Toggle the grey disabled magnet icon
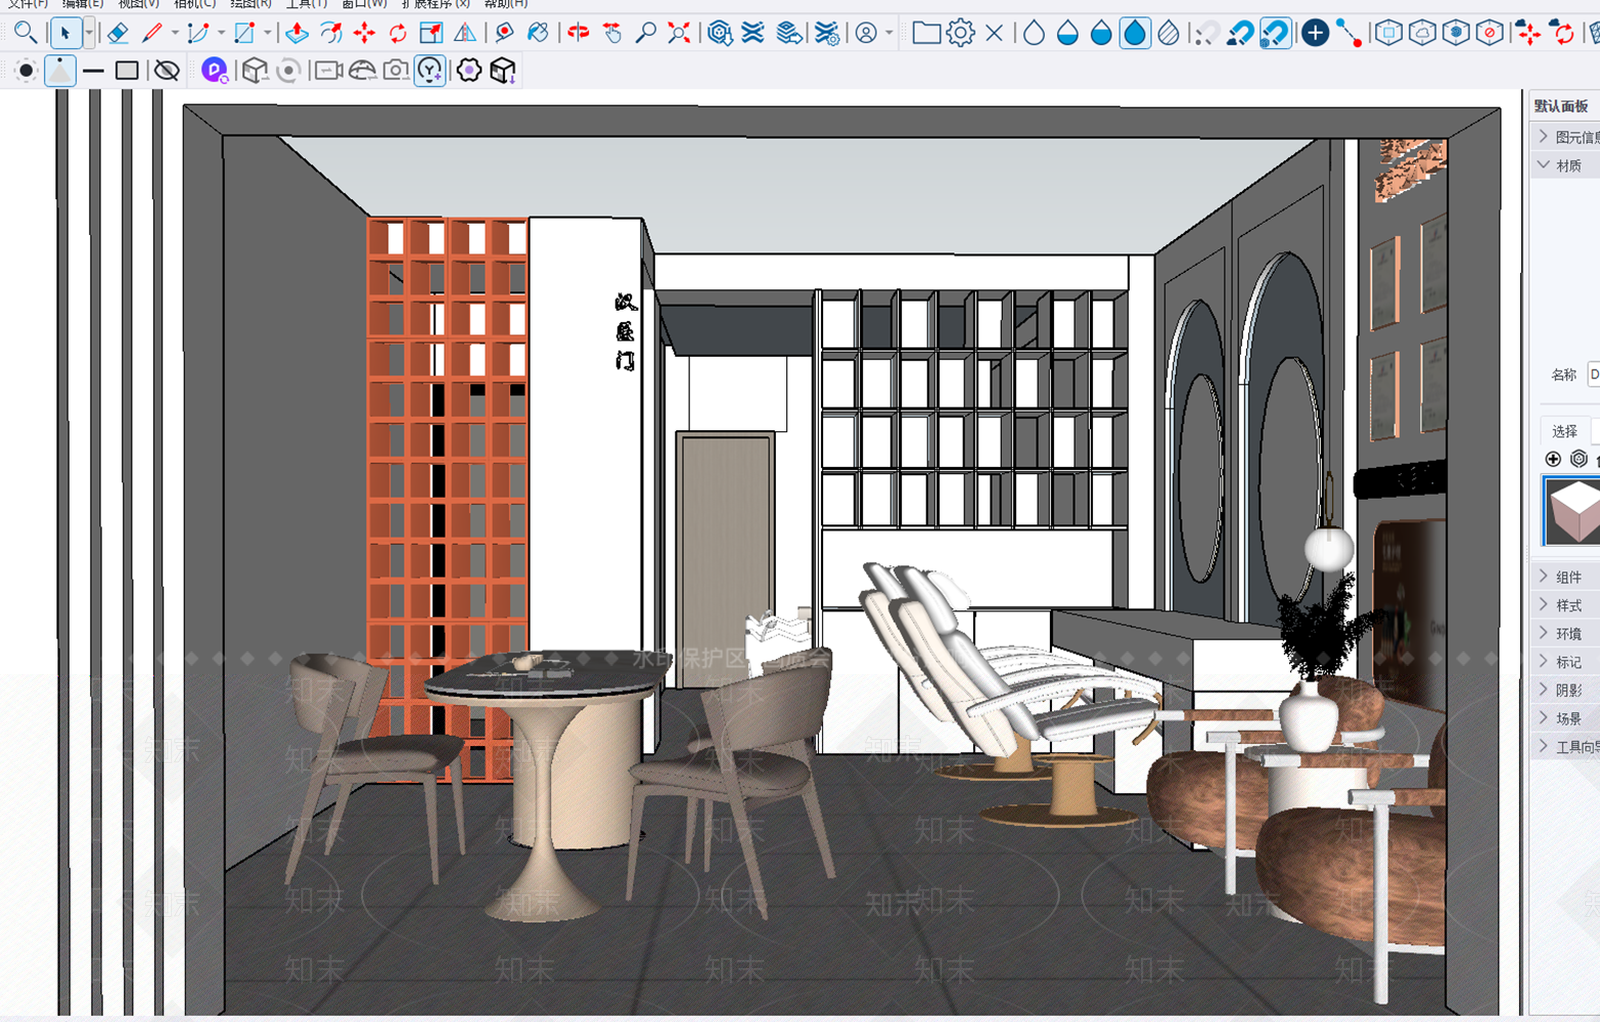The height and width of the screenshot is (1022, 1600). pos(1207,33)
